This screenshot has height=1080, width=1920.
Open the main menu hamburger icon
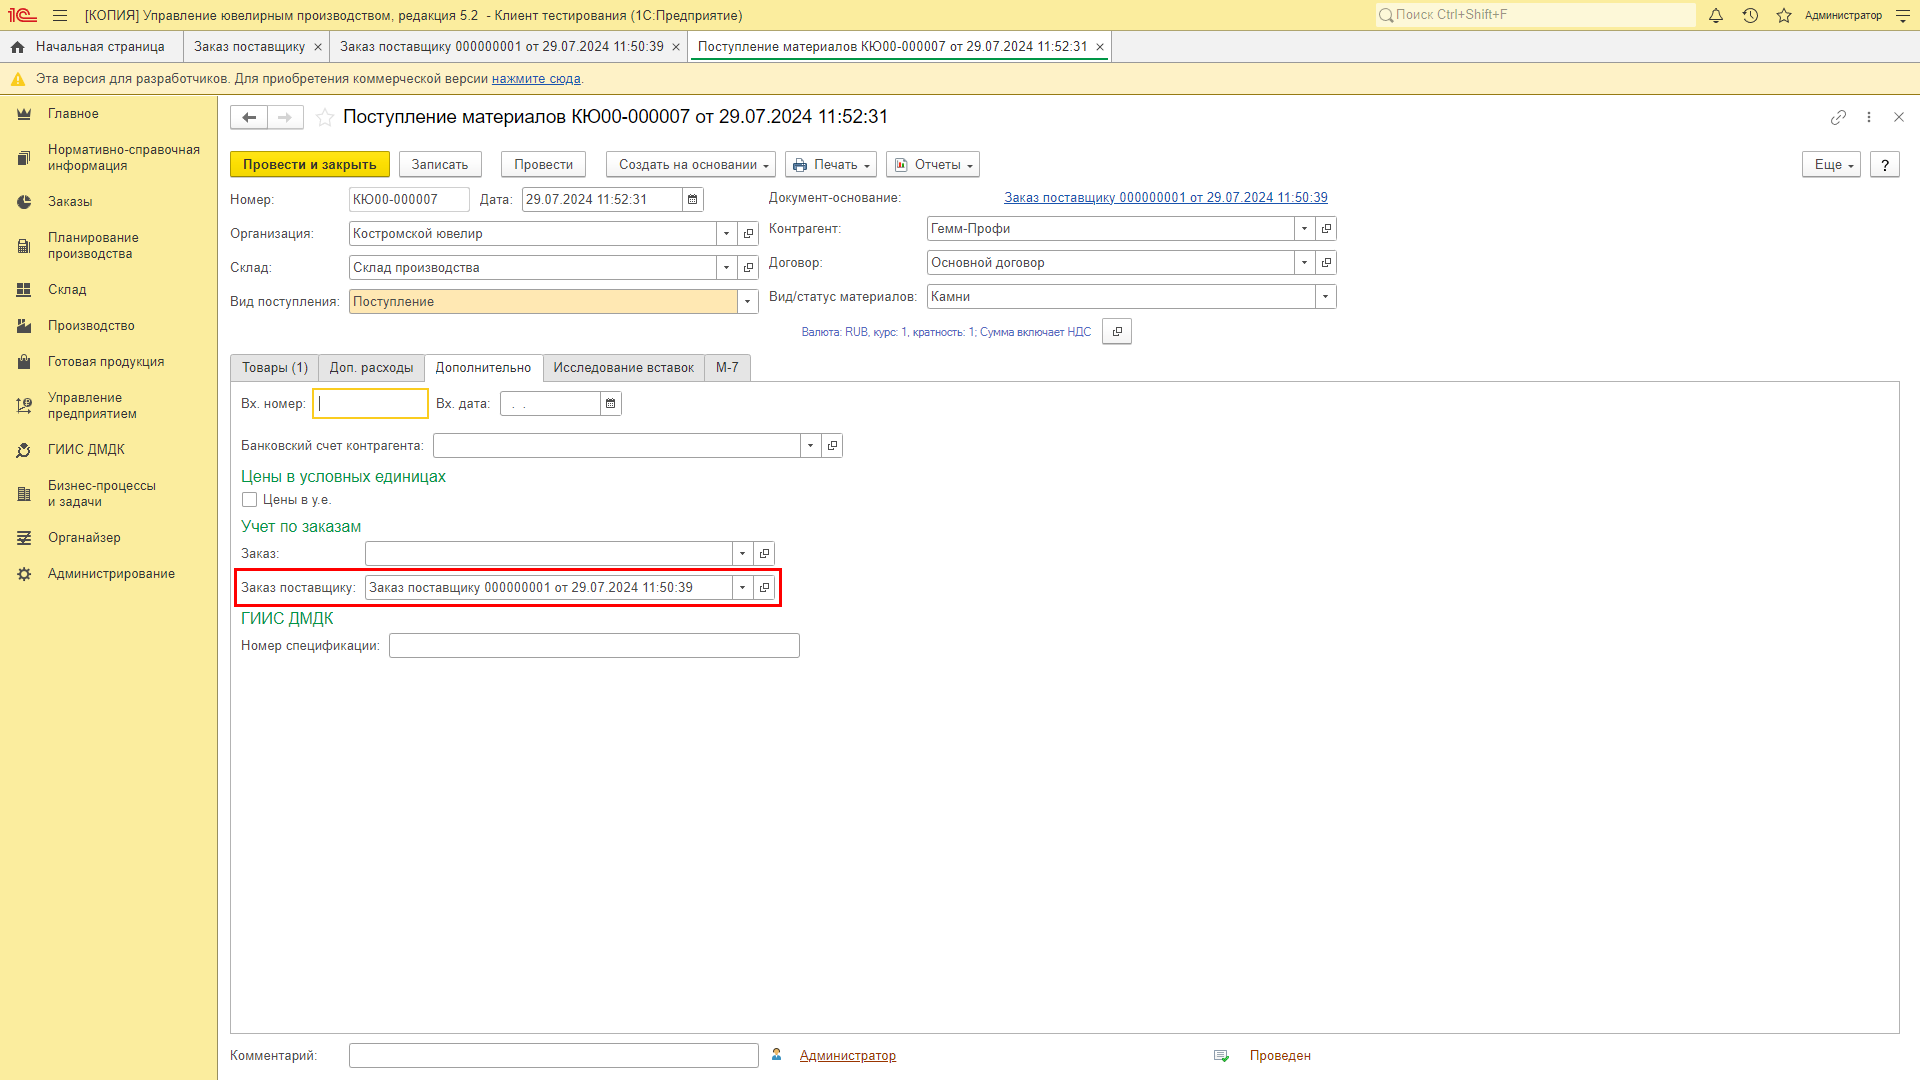[x=60, y=15]
